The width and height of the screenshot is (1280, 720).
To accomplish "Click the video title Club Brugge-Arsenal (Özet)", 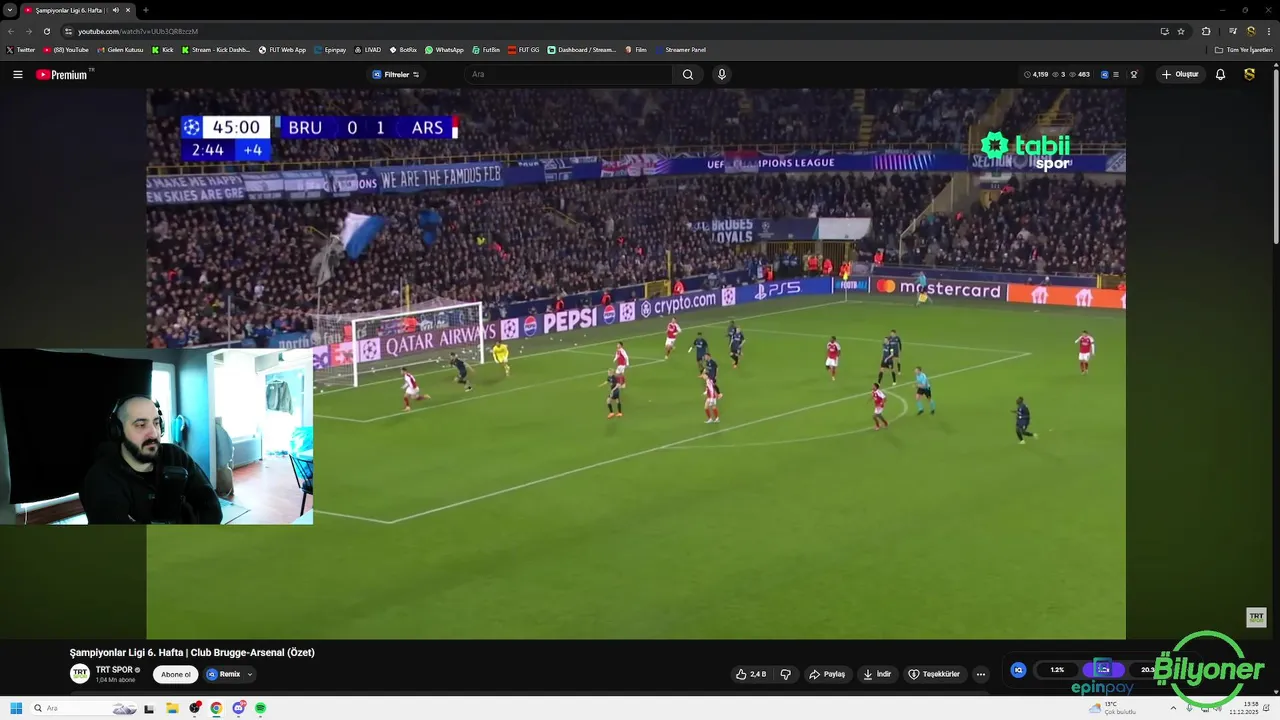I will coord(192,652).
